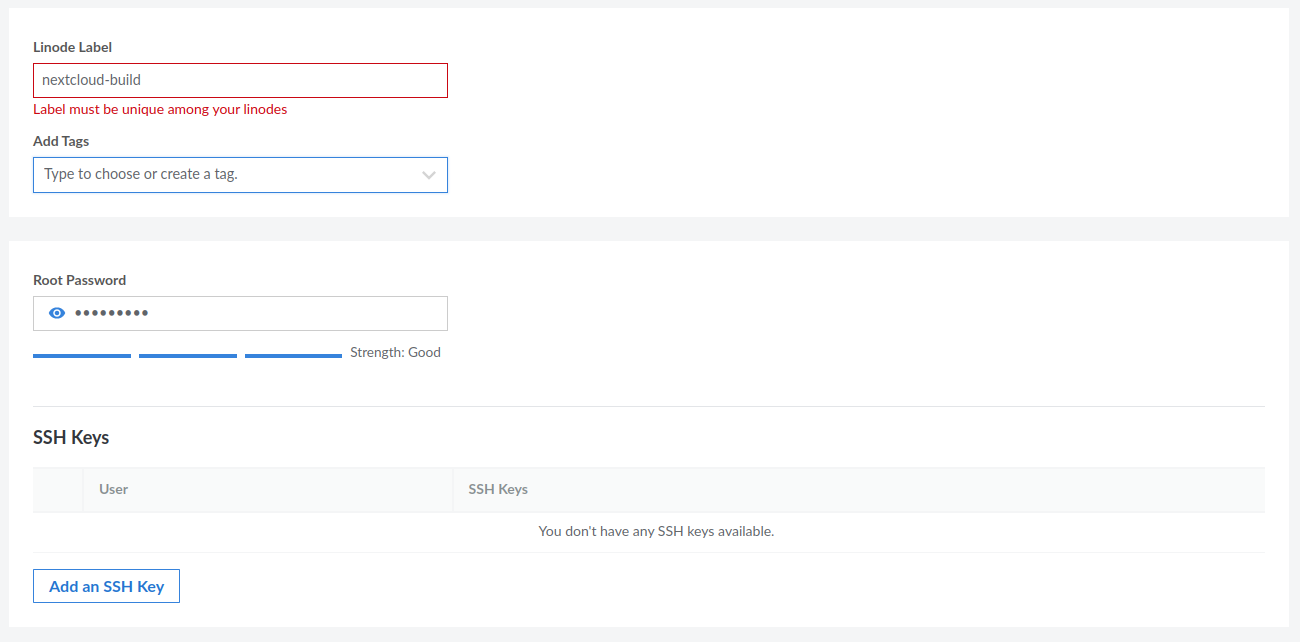Screen dimensions: 1300x642
Task: Open the Add Tags dropdown chevron
Action: pos(430,174)
